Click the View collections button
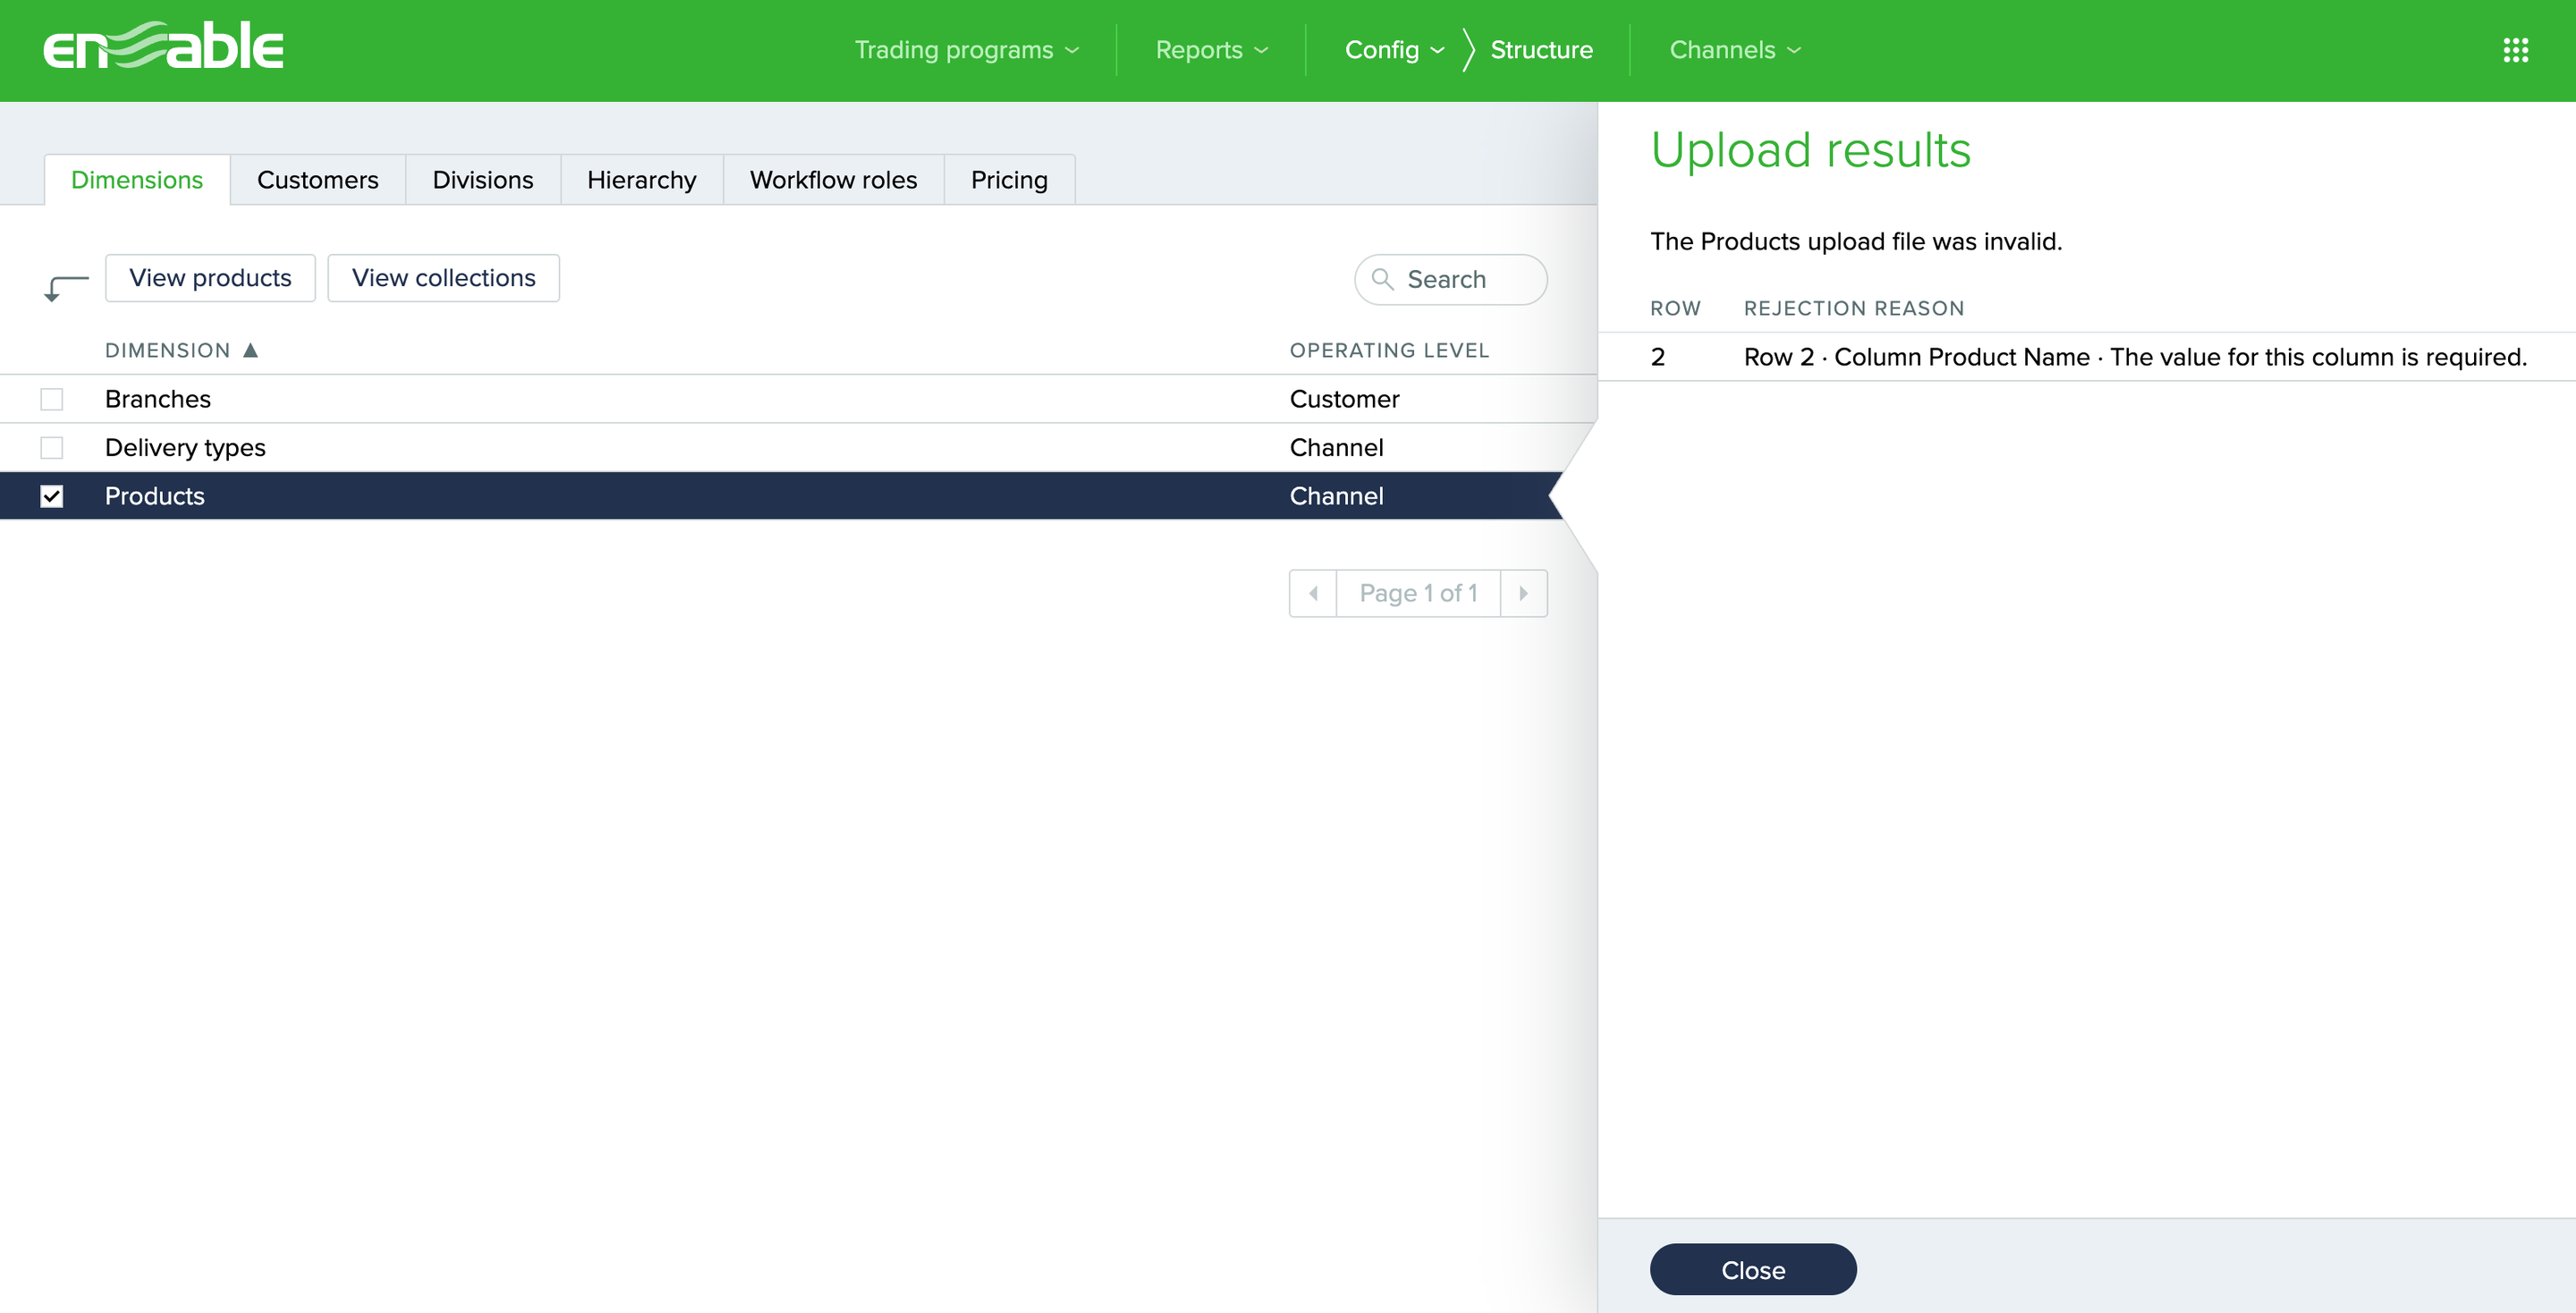This screenshot has width=2576, height=1313. point(443,278)
